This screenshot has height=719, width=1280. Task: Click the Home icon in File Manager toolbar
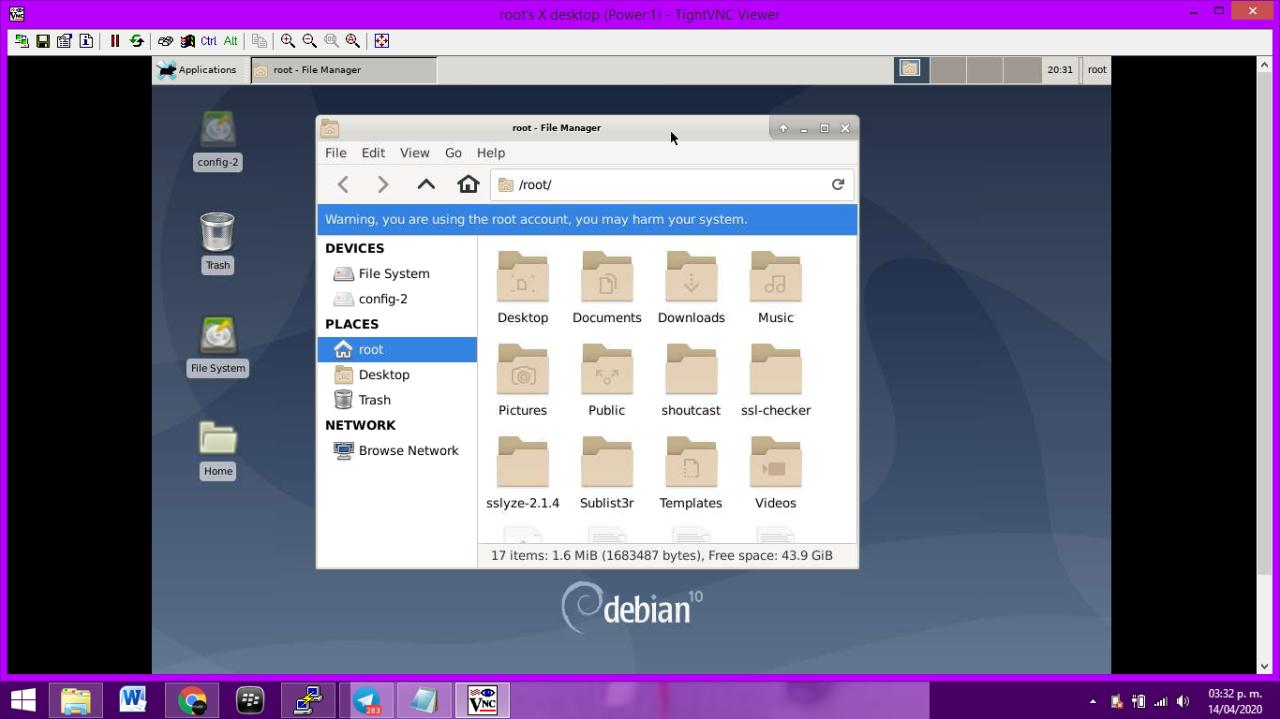[468, 184]
